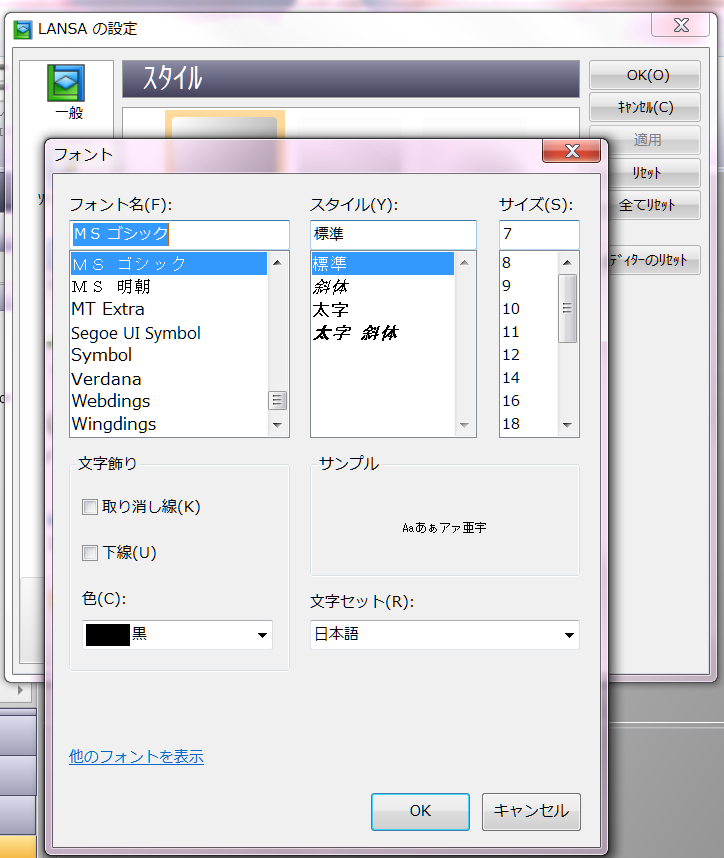Click the エディターのリセット button
The height and width of the screenshot is (858, 724).
click(654, 260)
